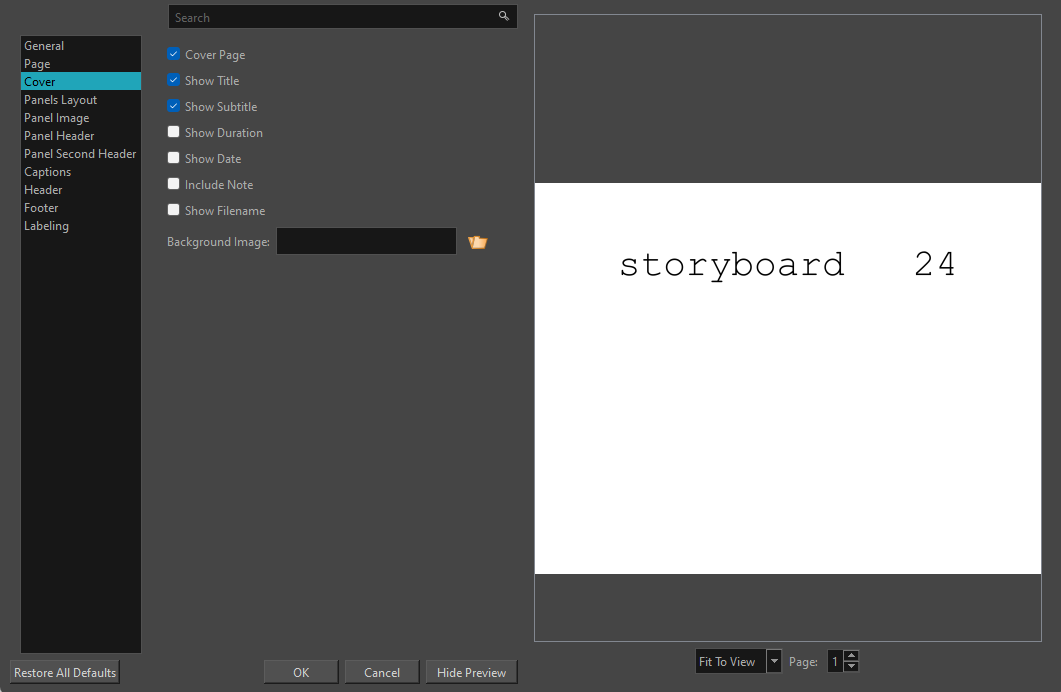Viewport: 1061px width, 692px height.
Task: Open the Panels Layout settings
Action: [81, 99]
